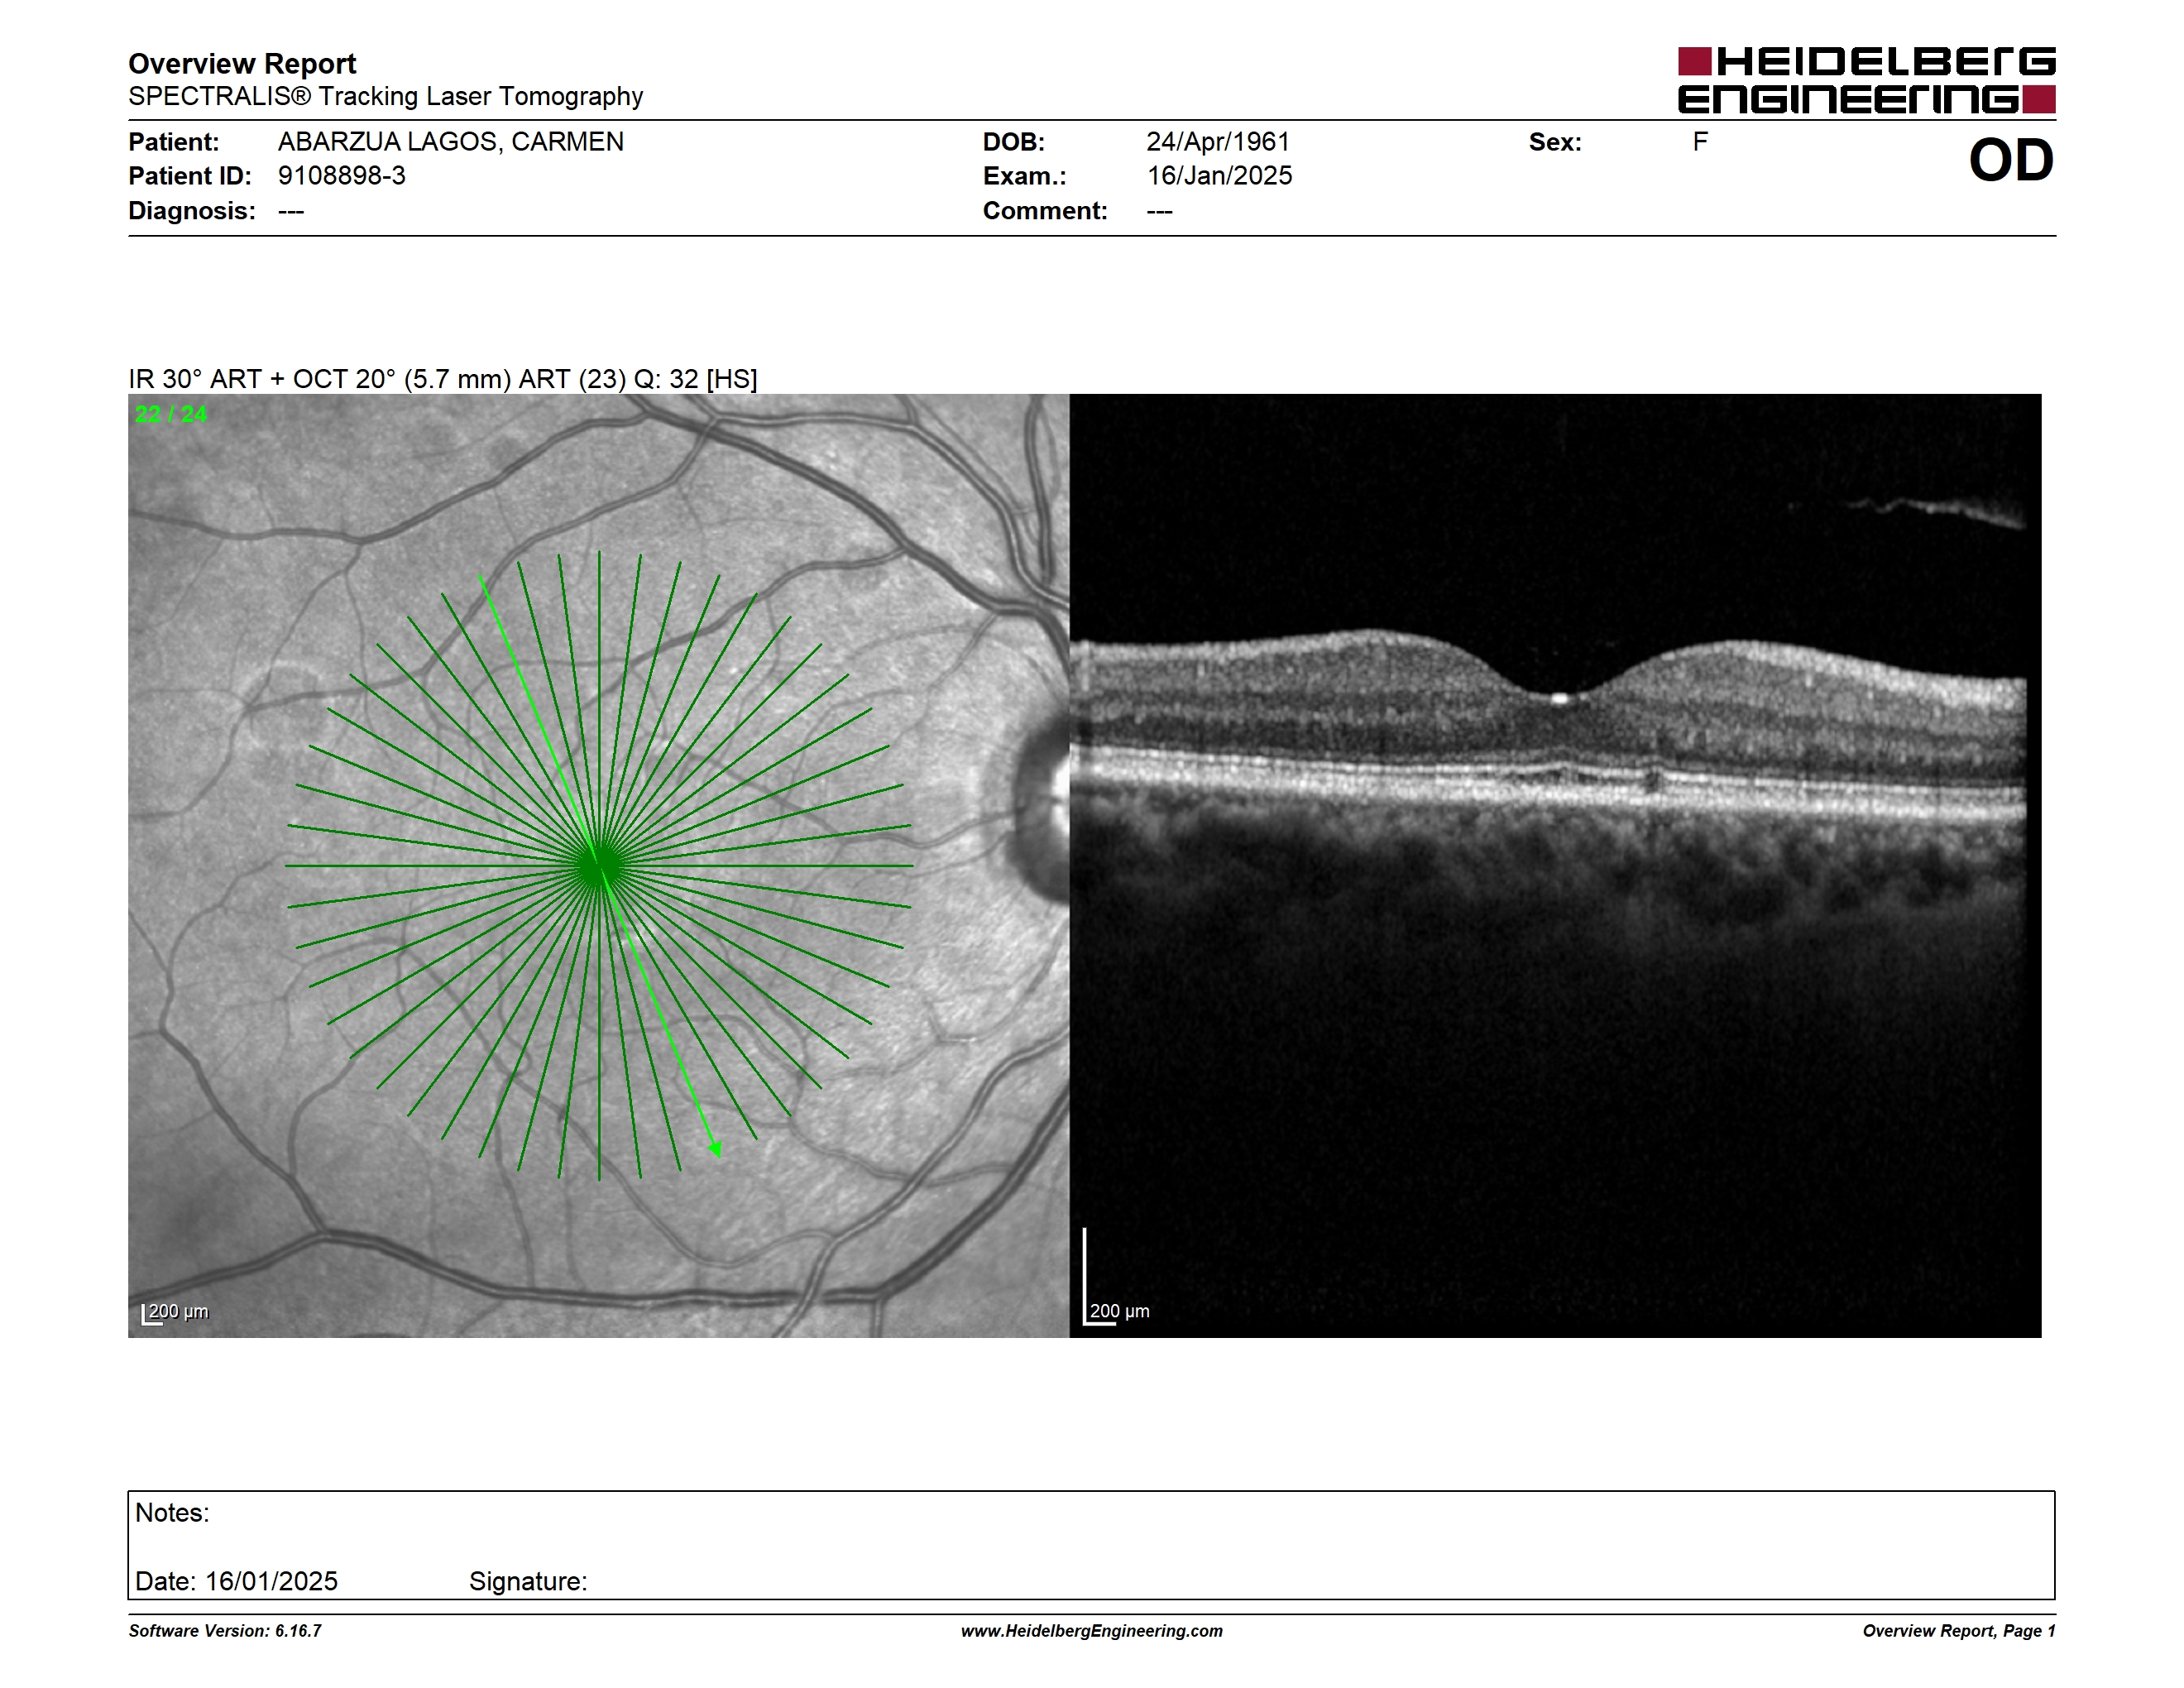2184x1688 pixels.
Task: Select patient name 'ABARZUA LAGOS, CARMEN'
Action: click(x=450, y=142)
